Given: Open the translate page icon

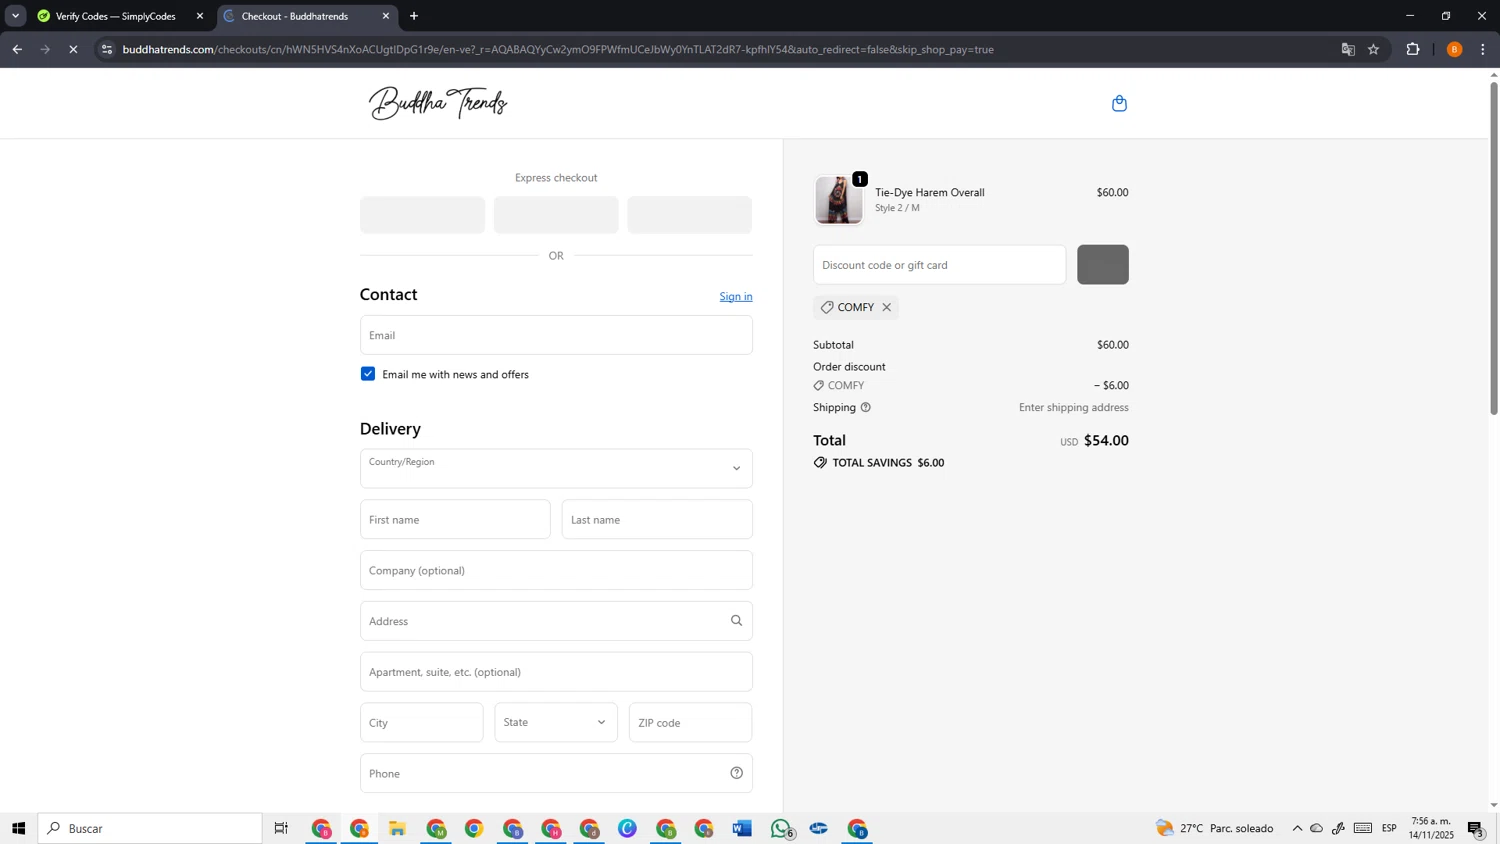Looking at the screenshot, I should [1348, 49].
